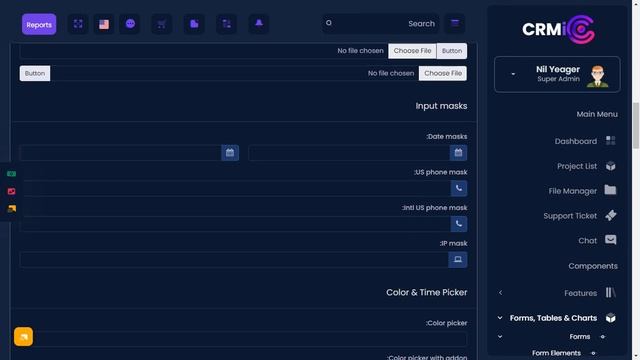Open the notifications bell icon

tap(259, 24)
